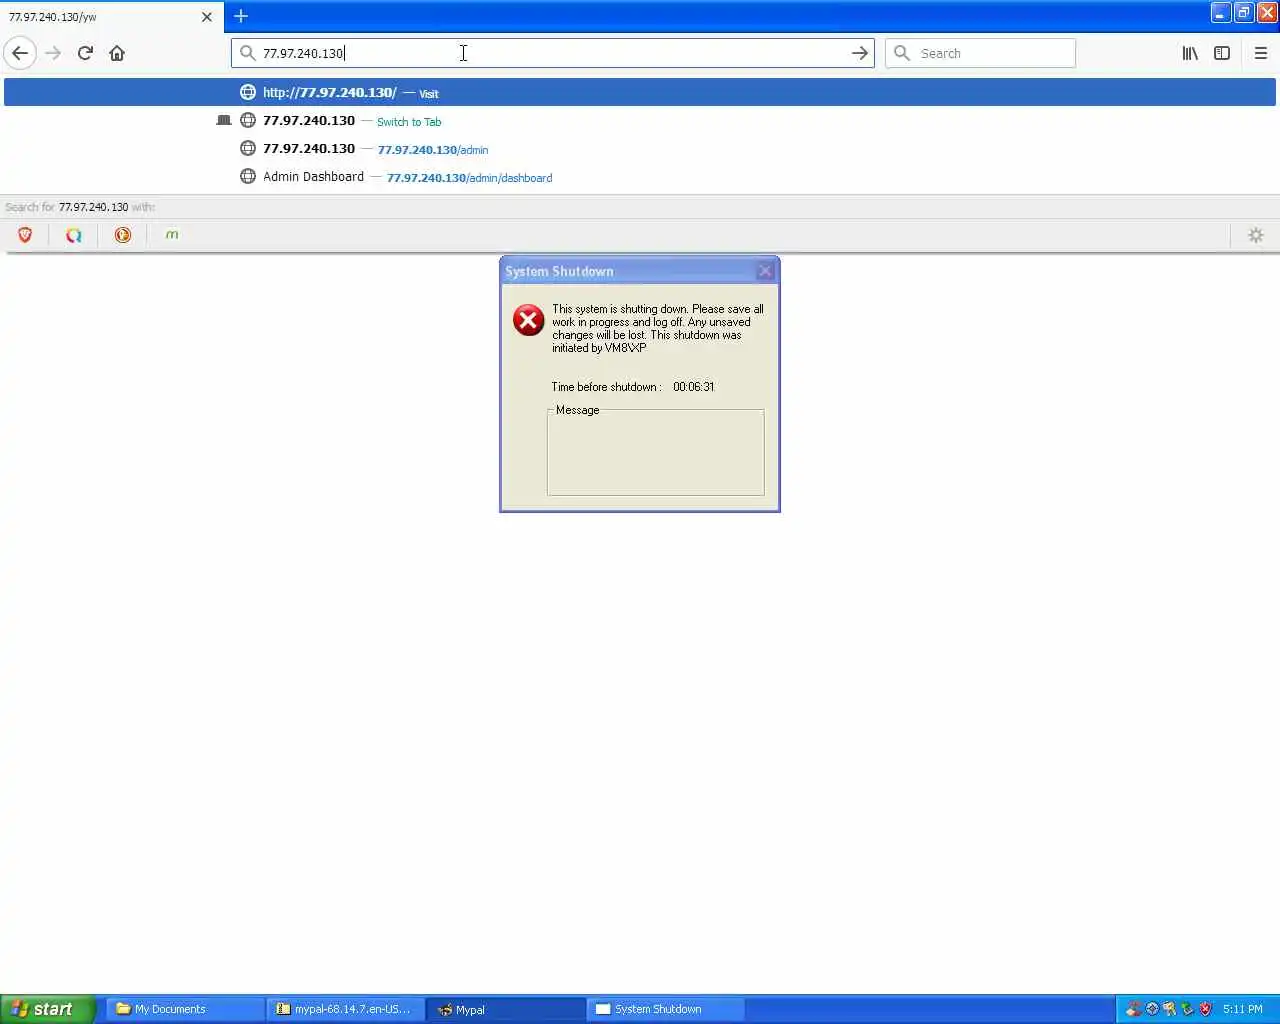
Task: Activate System Shutdown taskbar button
Action: 665,1009
